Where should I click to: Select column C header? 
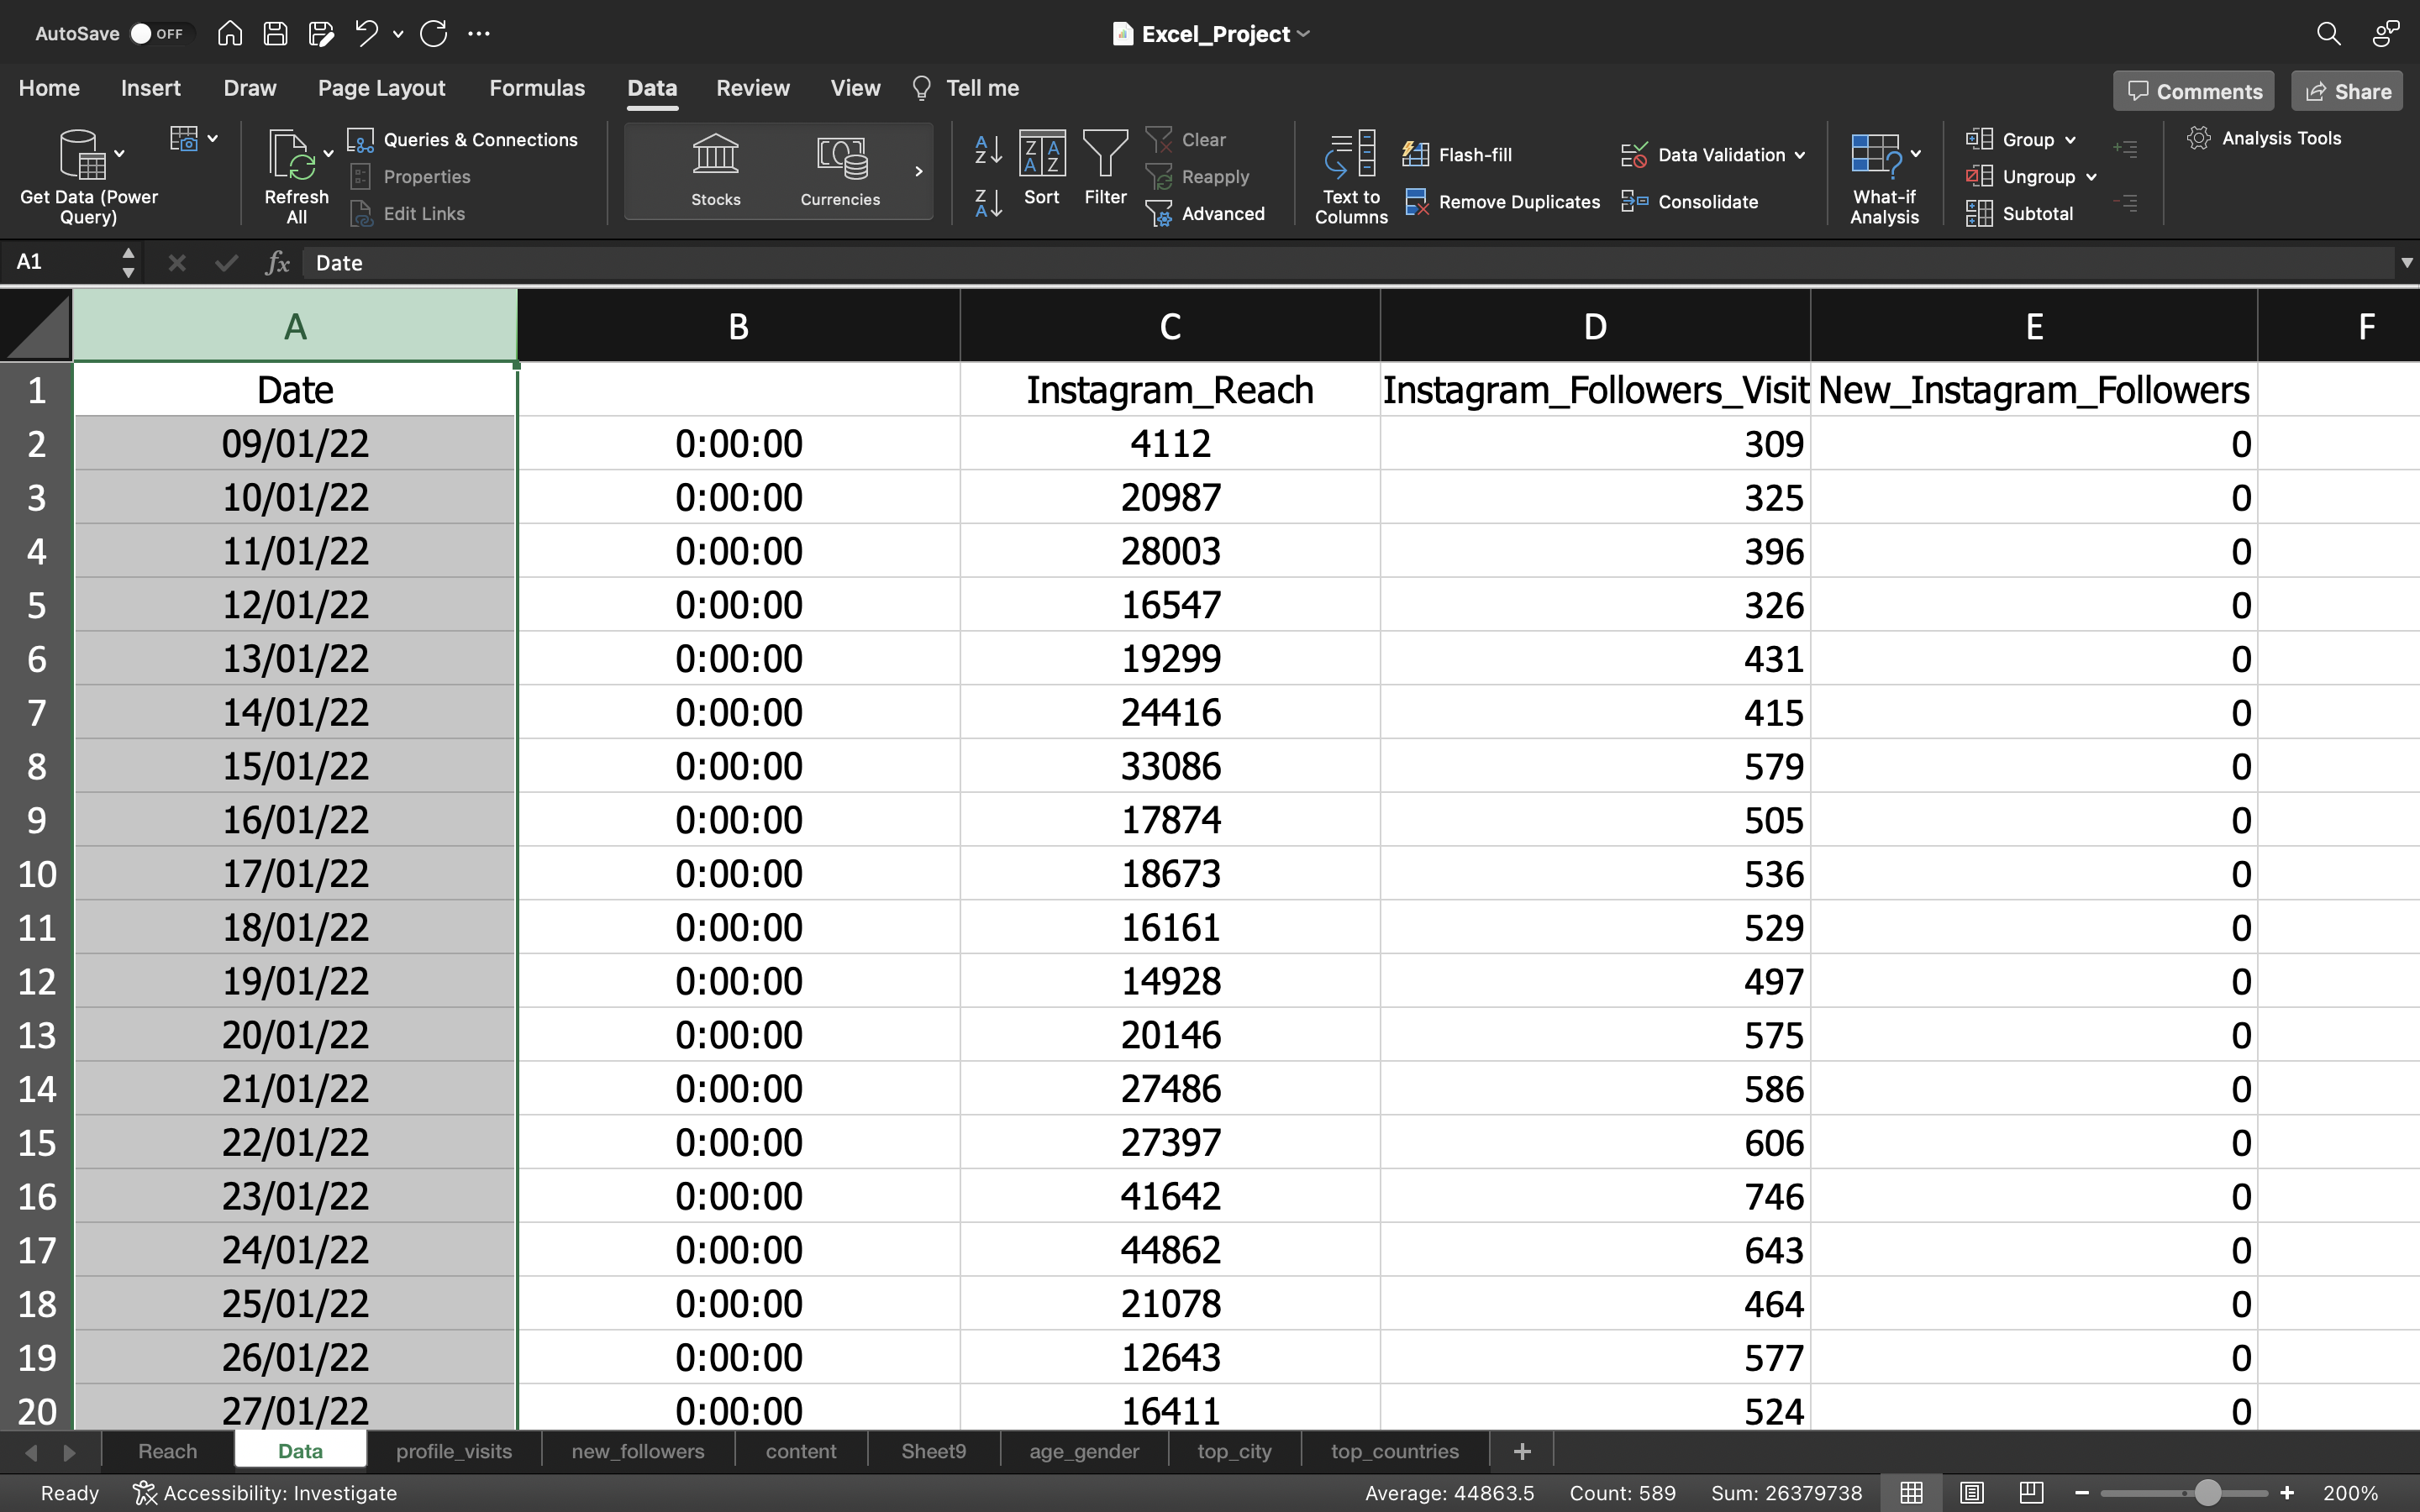coord(1170,326)
